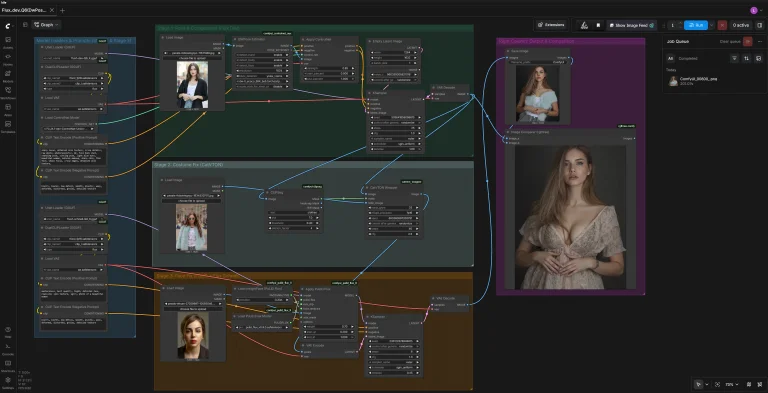768x393 pixels.
Task: Toggle detect_body in DWPose Estimator
Action: click(x=264, y=61)
